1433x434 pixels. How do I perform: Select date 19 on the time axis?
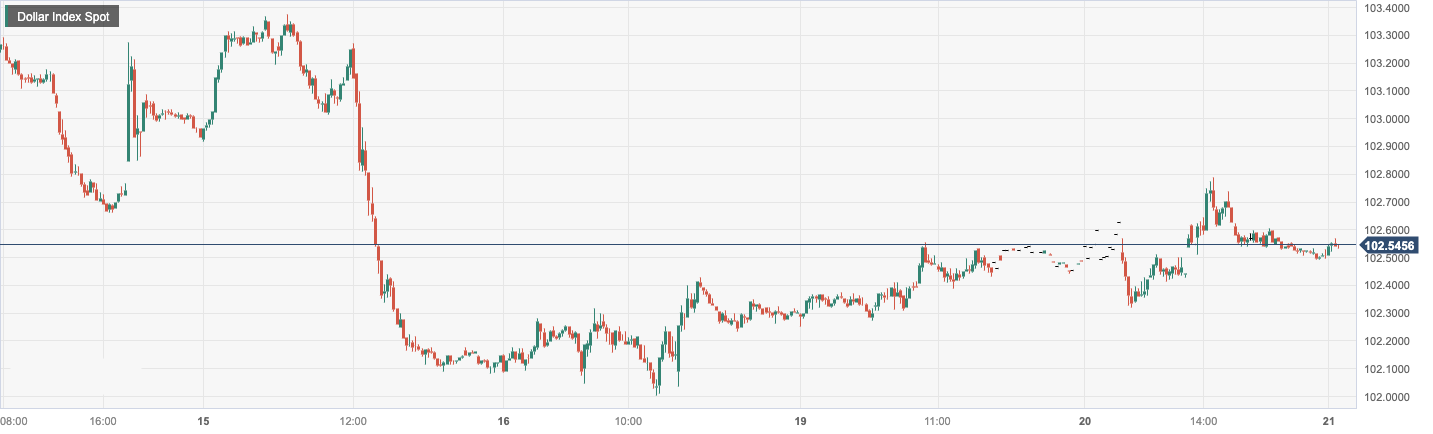tap(800, 421)
